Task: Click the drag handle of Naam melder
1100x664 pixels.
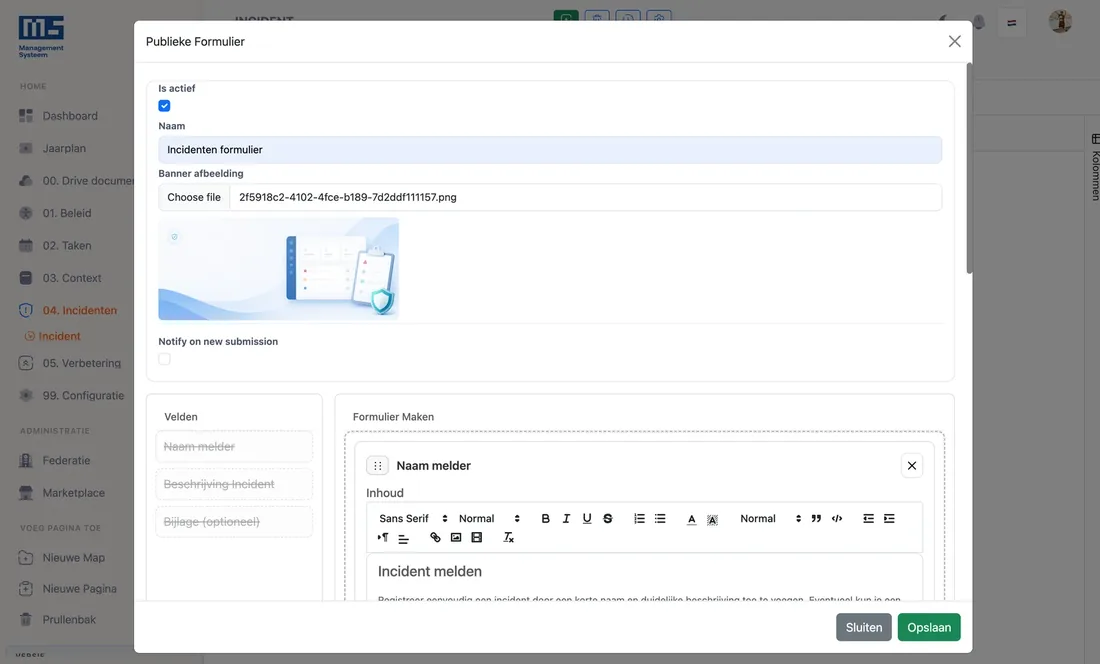Action: pyautogui.click(x=377, y=466)
